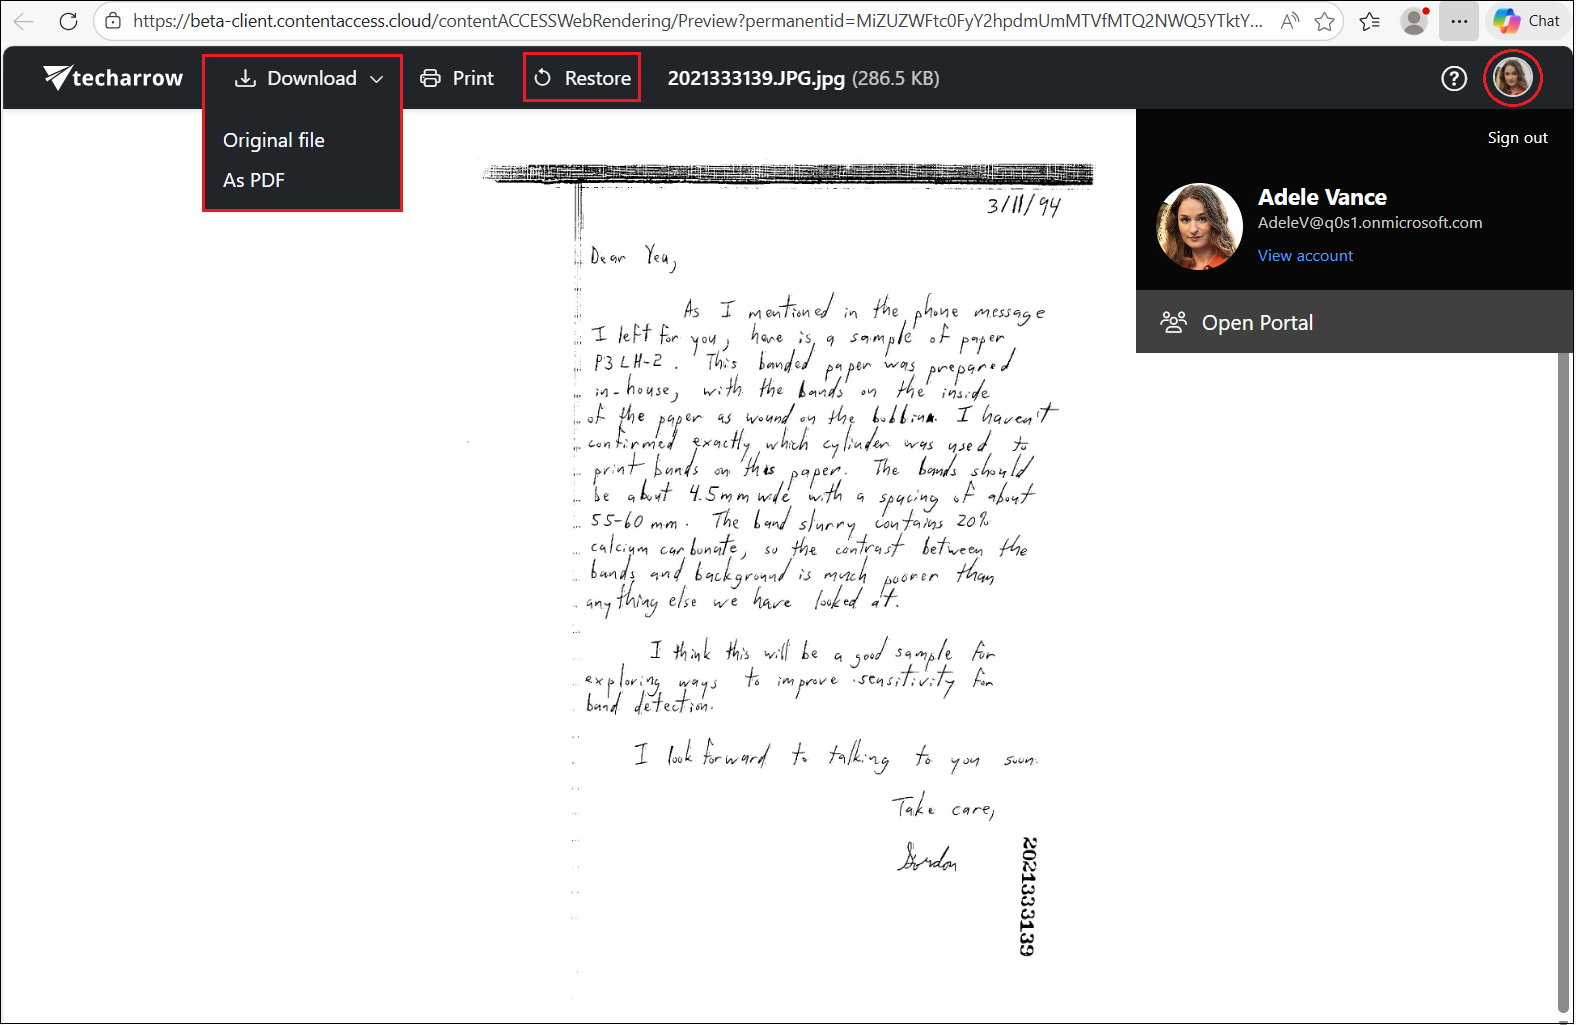1576x1025 pixels.
Task: Click the Print button
Action: (x=457, y=78)
